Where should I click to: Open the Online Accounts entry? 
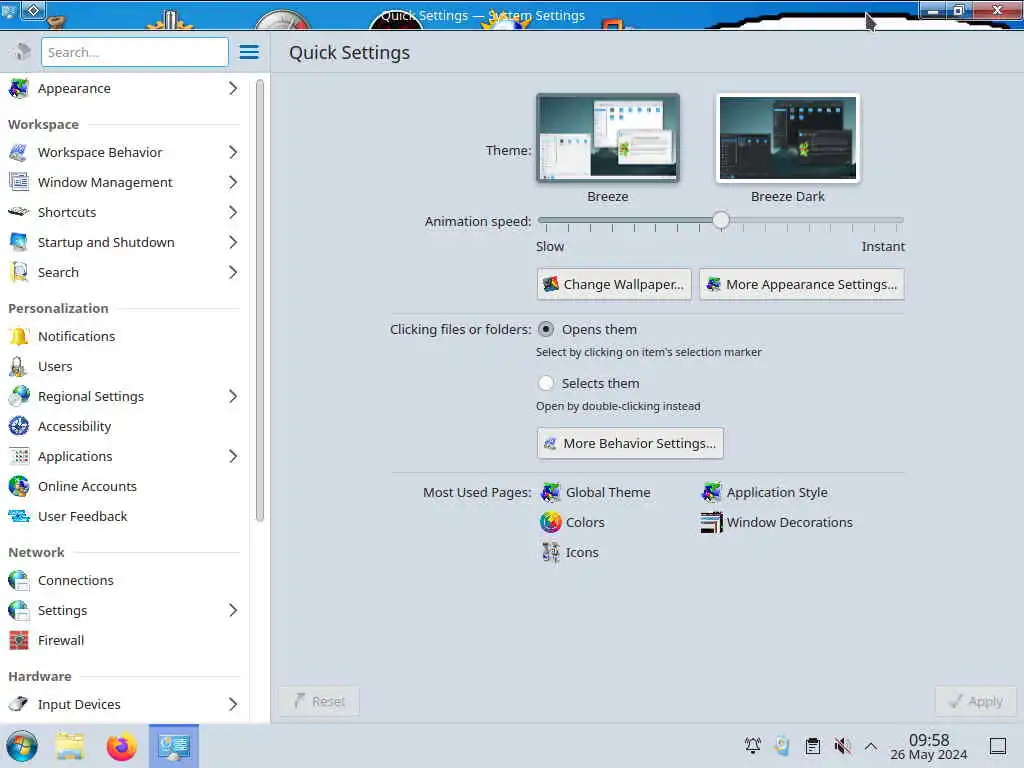coord(125,487)
